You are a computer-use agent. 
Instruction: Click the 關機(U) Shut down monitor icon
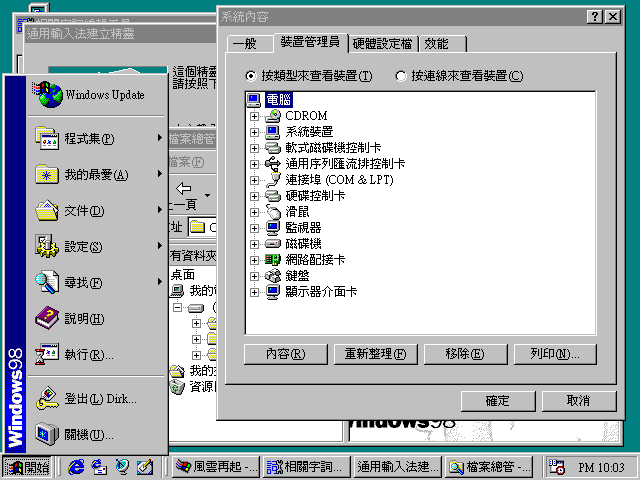(x=47, y=434)
